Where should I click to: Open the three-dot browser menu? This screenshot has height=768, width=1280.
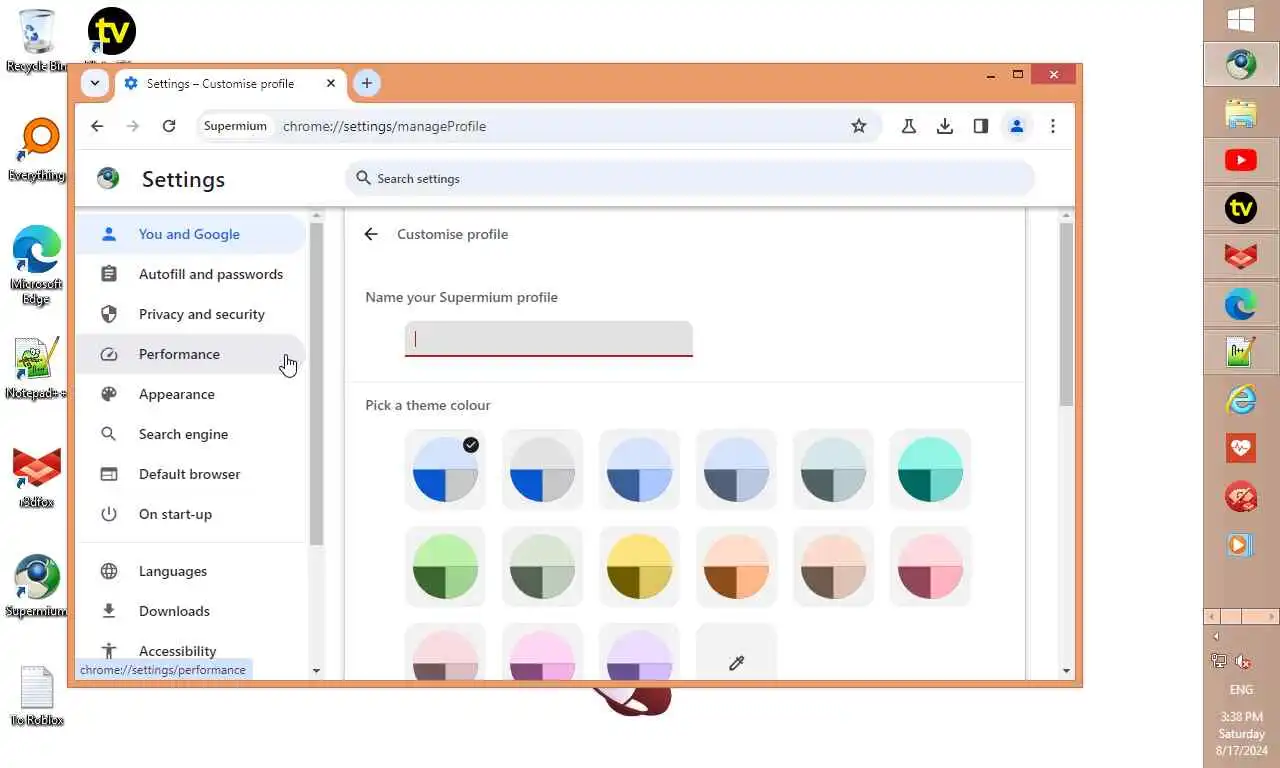(x=1053, y=126)
